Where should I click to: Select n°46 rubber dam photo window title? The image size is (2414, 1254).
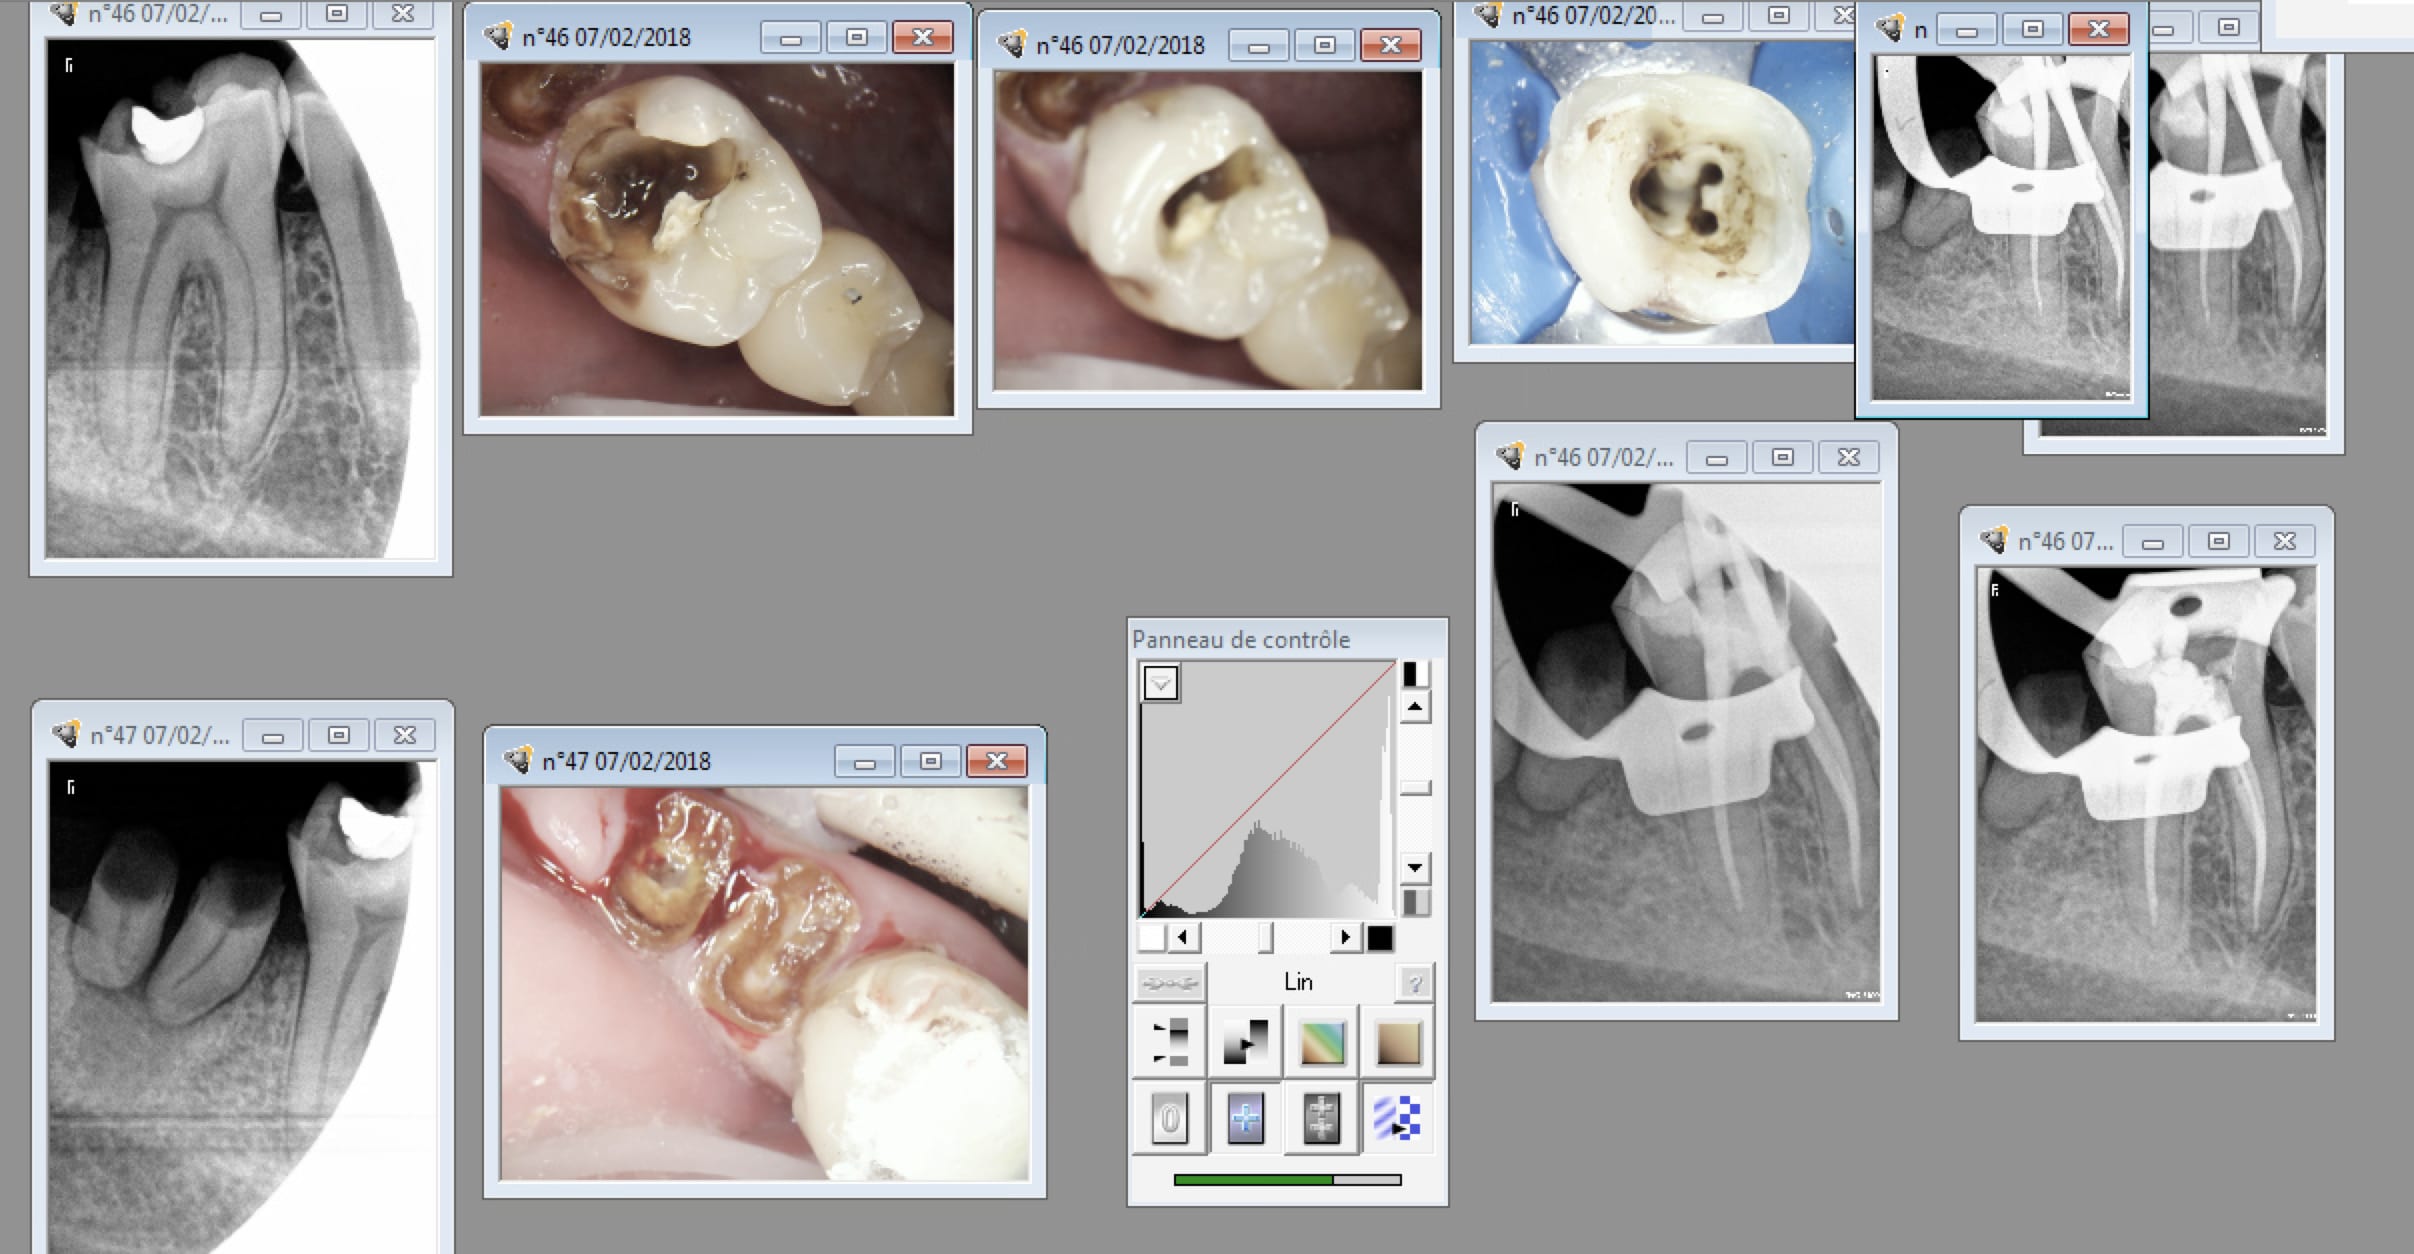tap(1592, 16)
